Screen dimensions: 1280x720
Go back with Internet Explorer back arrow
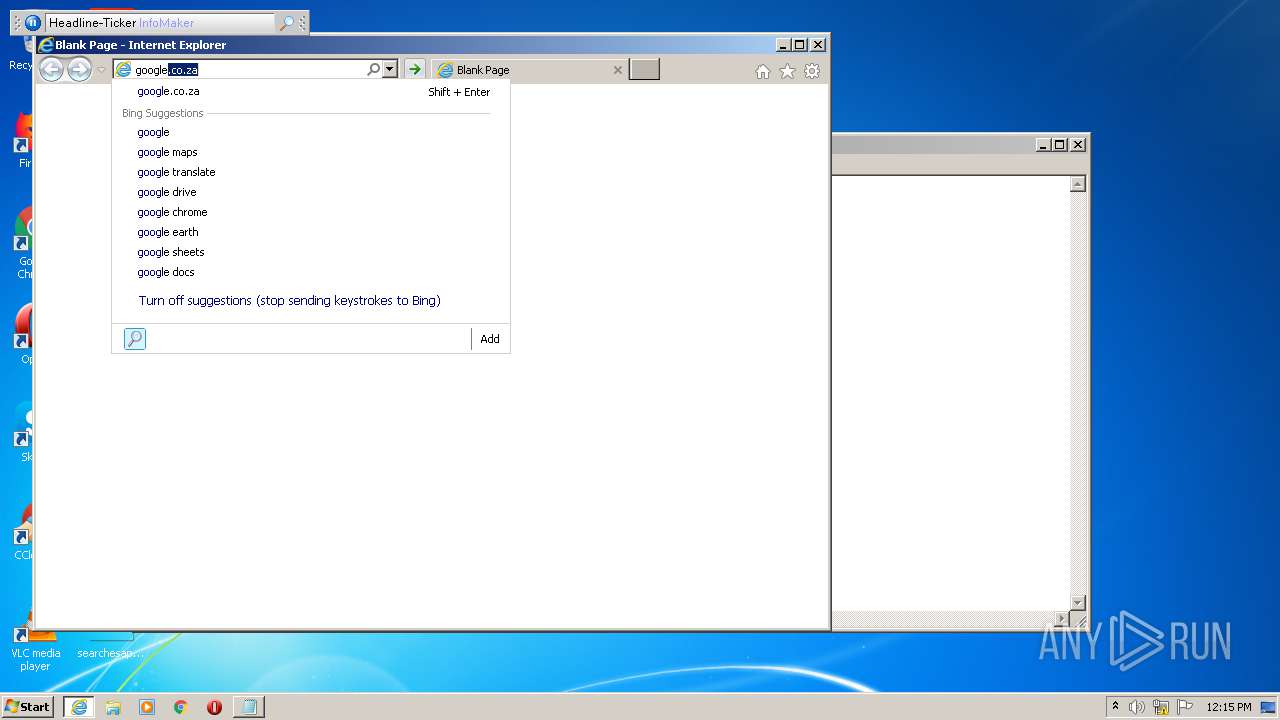point(51,69)
